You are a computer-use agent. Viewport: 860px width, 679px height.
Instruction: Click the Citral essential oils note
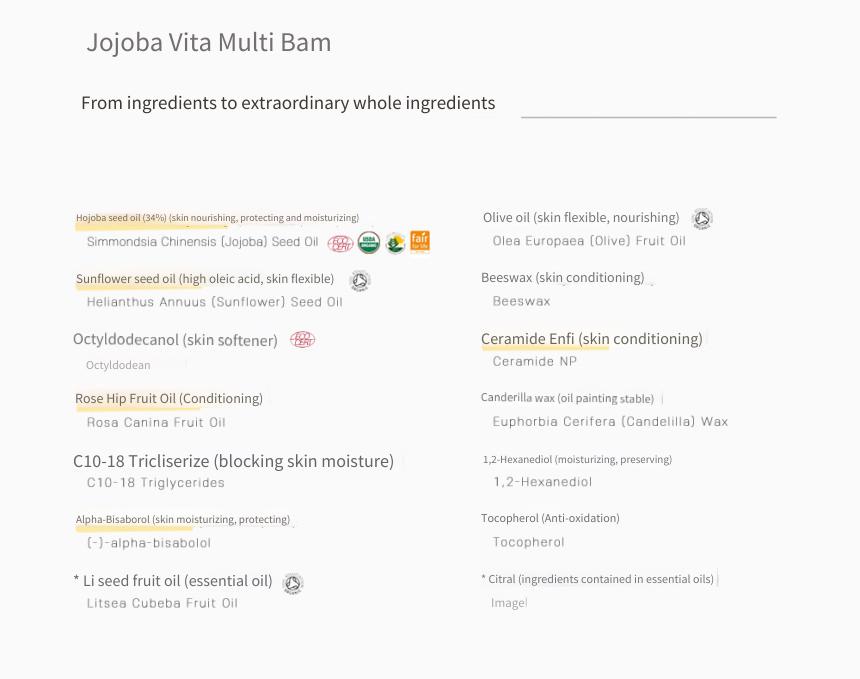click(x=597, y=579)
